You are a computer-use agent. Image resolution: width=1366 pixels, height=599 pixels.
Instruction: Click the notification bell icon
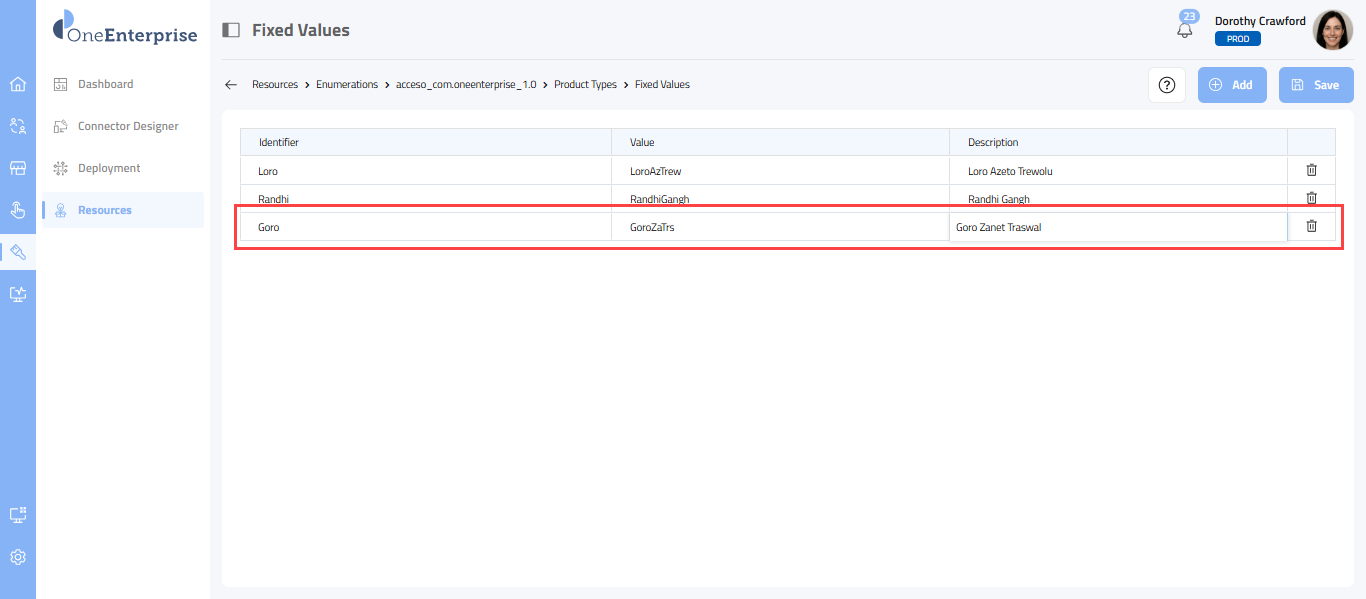(x=1185, y=30)
